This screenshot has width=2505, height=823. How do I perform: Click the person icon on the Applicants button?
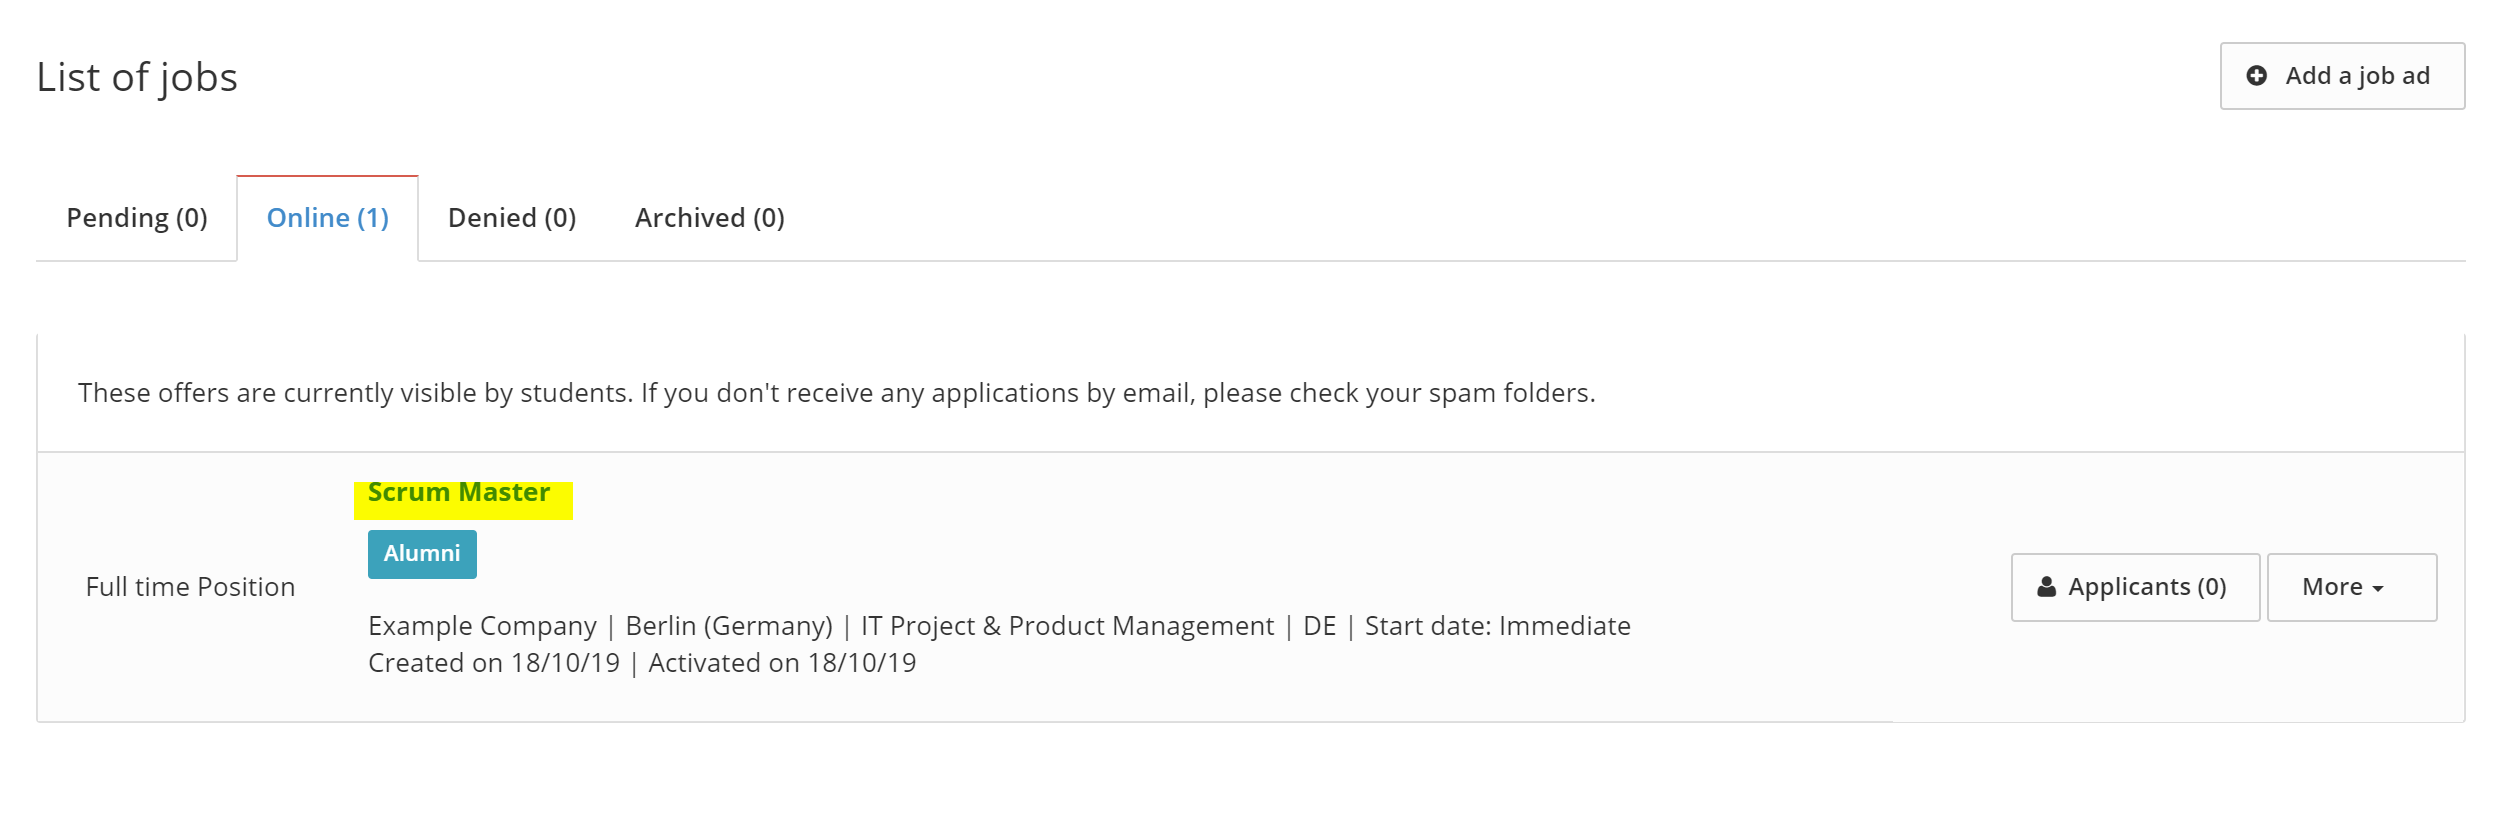coord(2047,587)
